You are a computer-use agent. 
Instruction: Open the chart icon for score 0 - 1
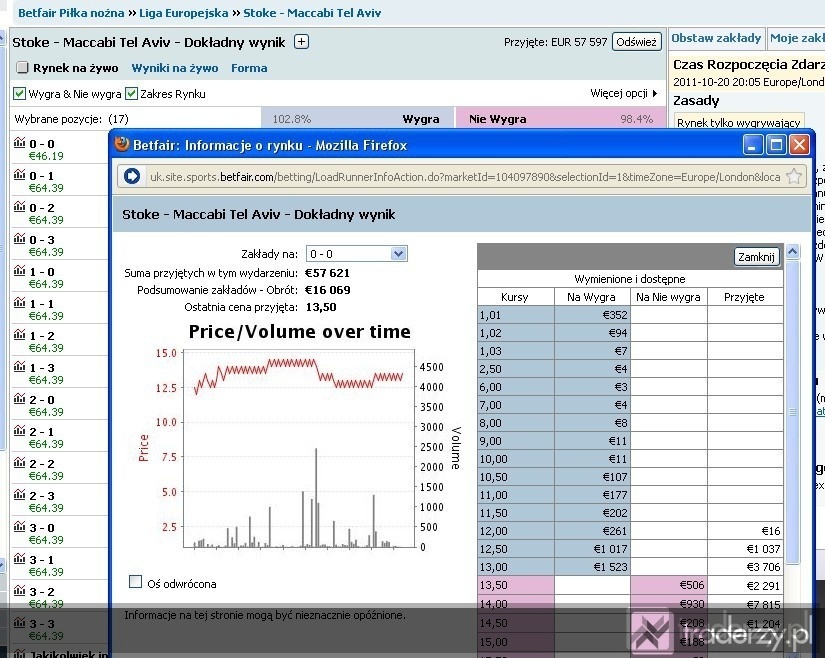click(19, 175)
